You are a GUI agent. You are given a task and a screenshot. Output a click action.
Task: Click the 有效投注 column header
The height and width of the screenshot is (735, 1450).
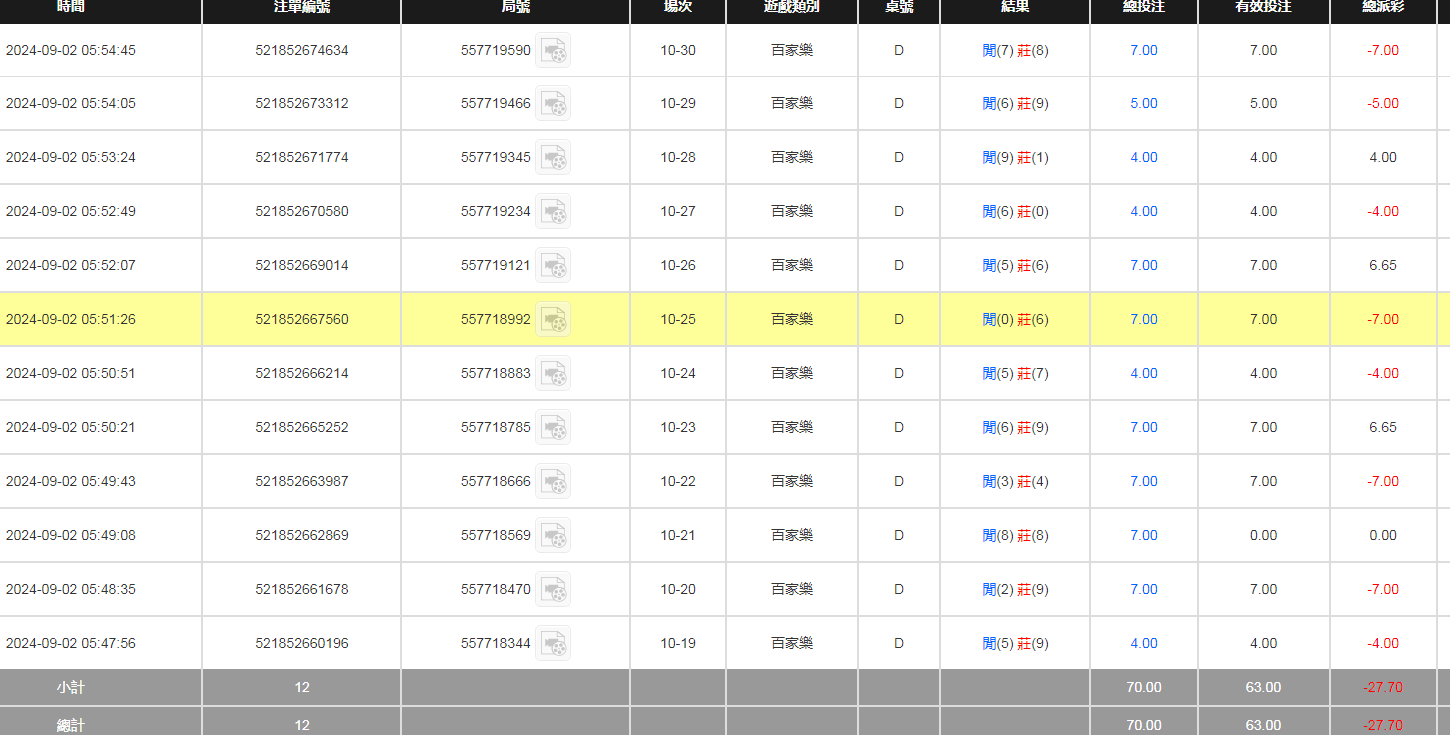tap(1263, 8)
